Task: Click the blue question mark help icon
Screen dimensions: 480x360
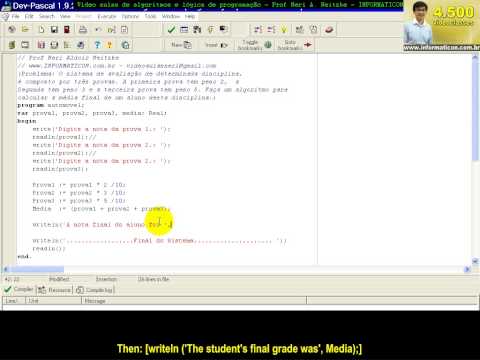Action: [x=97, y=45]
